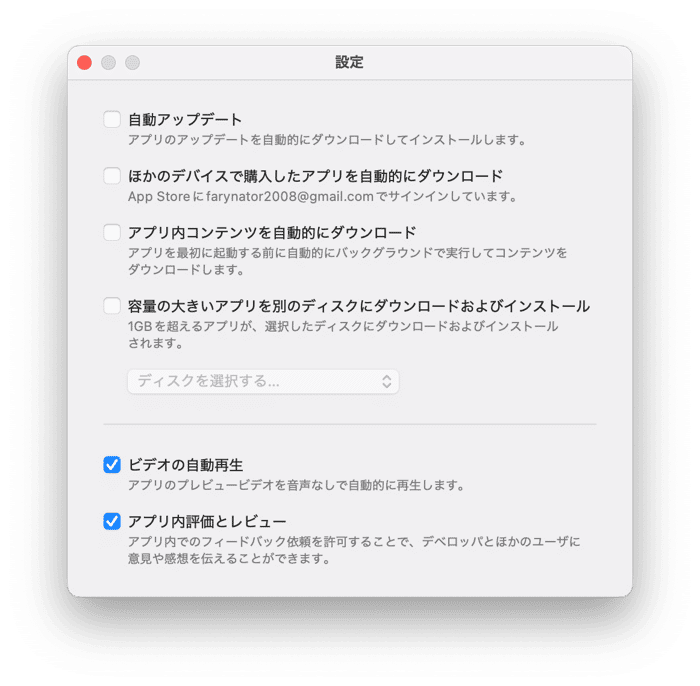Open the ディスクを選択する dropdown
The width and height of the screenshot is (700, 686).
(x=263, y=381)
